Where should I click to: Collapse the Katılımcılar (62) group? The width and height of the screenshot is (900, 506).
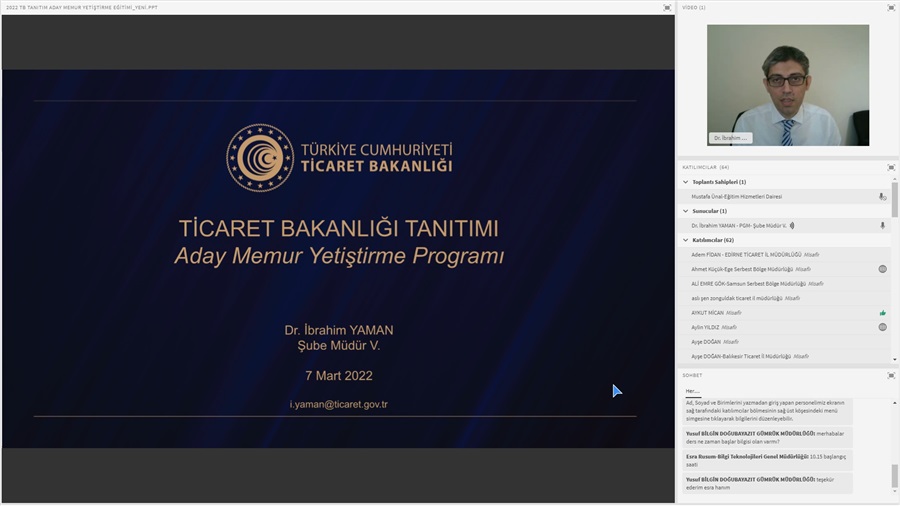pos(686,240)
